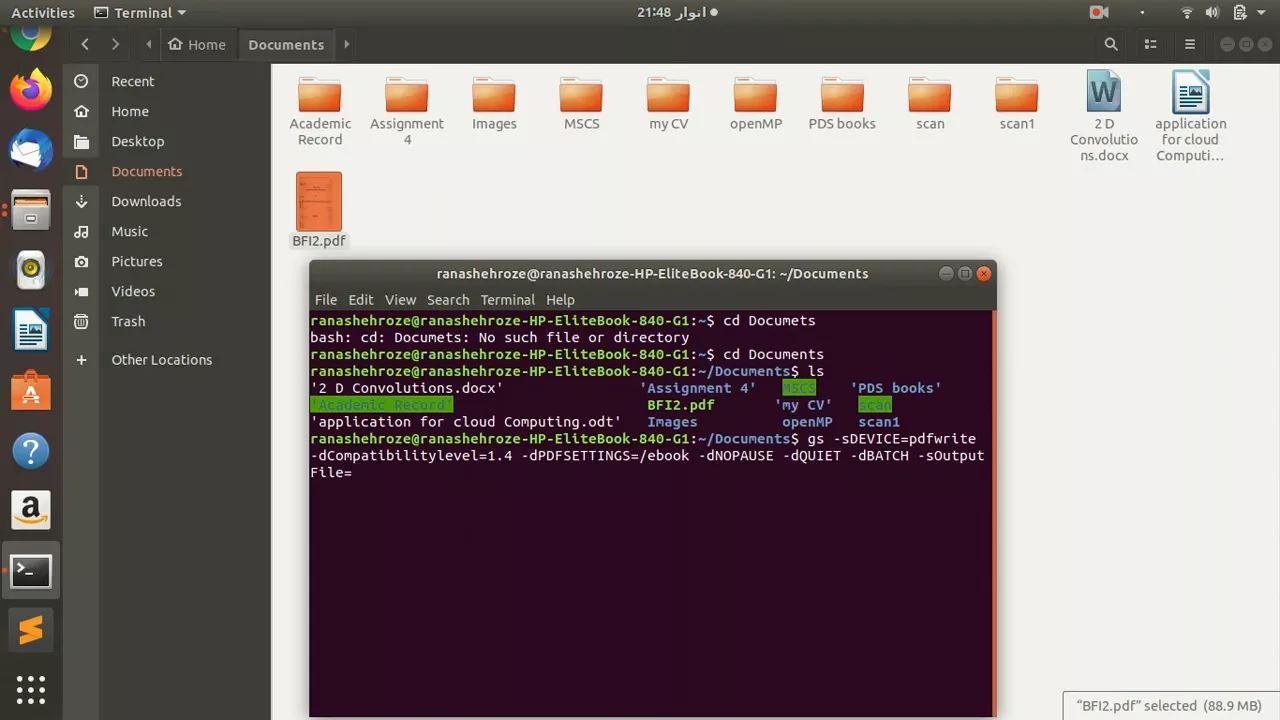This screenshot has width=1280, height=720.
Task: Launch Amazon from the dock
Action: point(31,511)
